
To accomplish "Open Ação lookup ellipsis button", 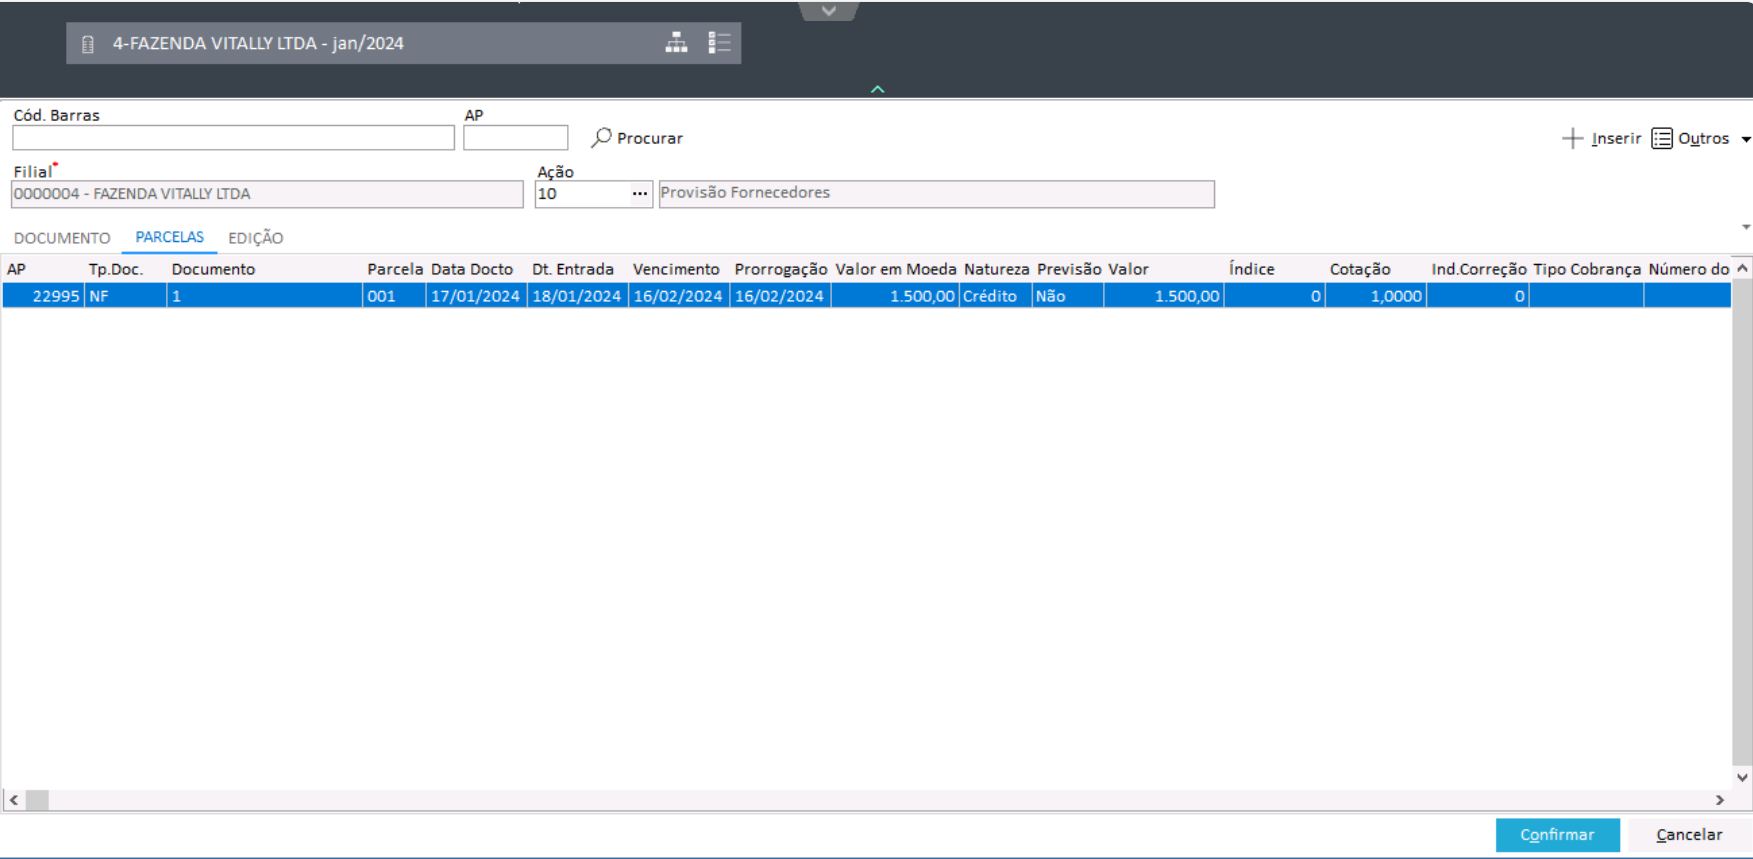I will (x=640, y=194).
